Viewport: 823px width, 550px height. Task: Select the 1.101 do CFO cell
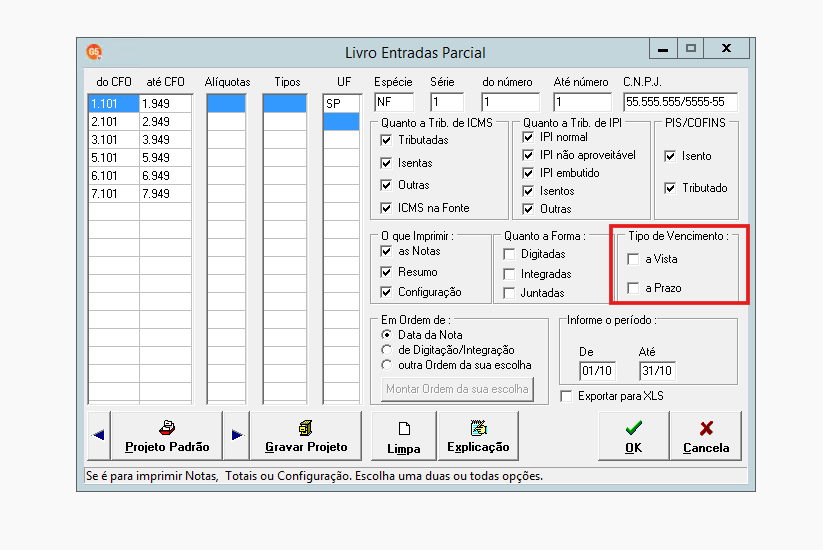pyautogui.click(x=114, y=103)
